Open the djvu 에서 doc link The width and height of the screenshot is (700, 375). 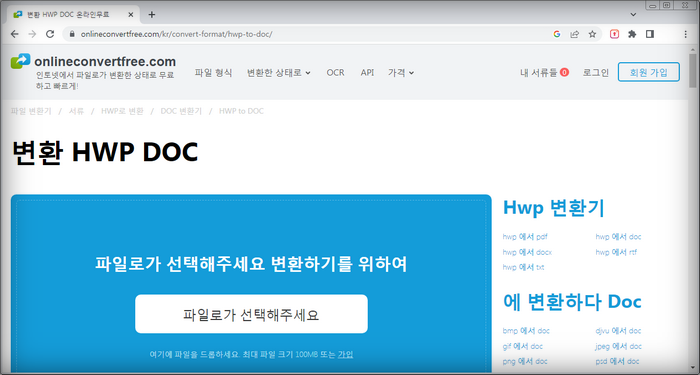click(x=618, y=331)
